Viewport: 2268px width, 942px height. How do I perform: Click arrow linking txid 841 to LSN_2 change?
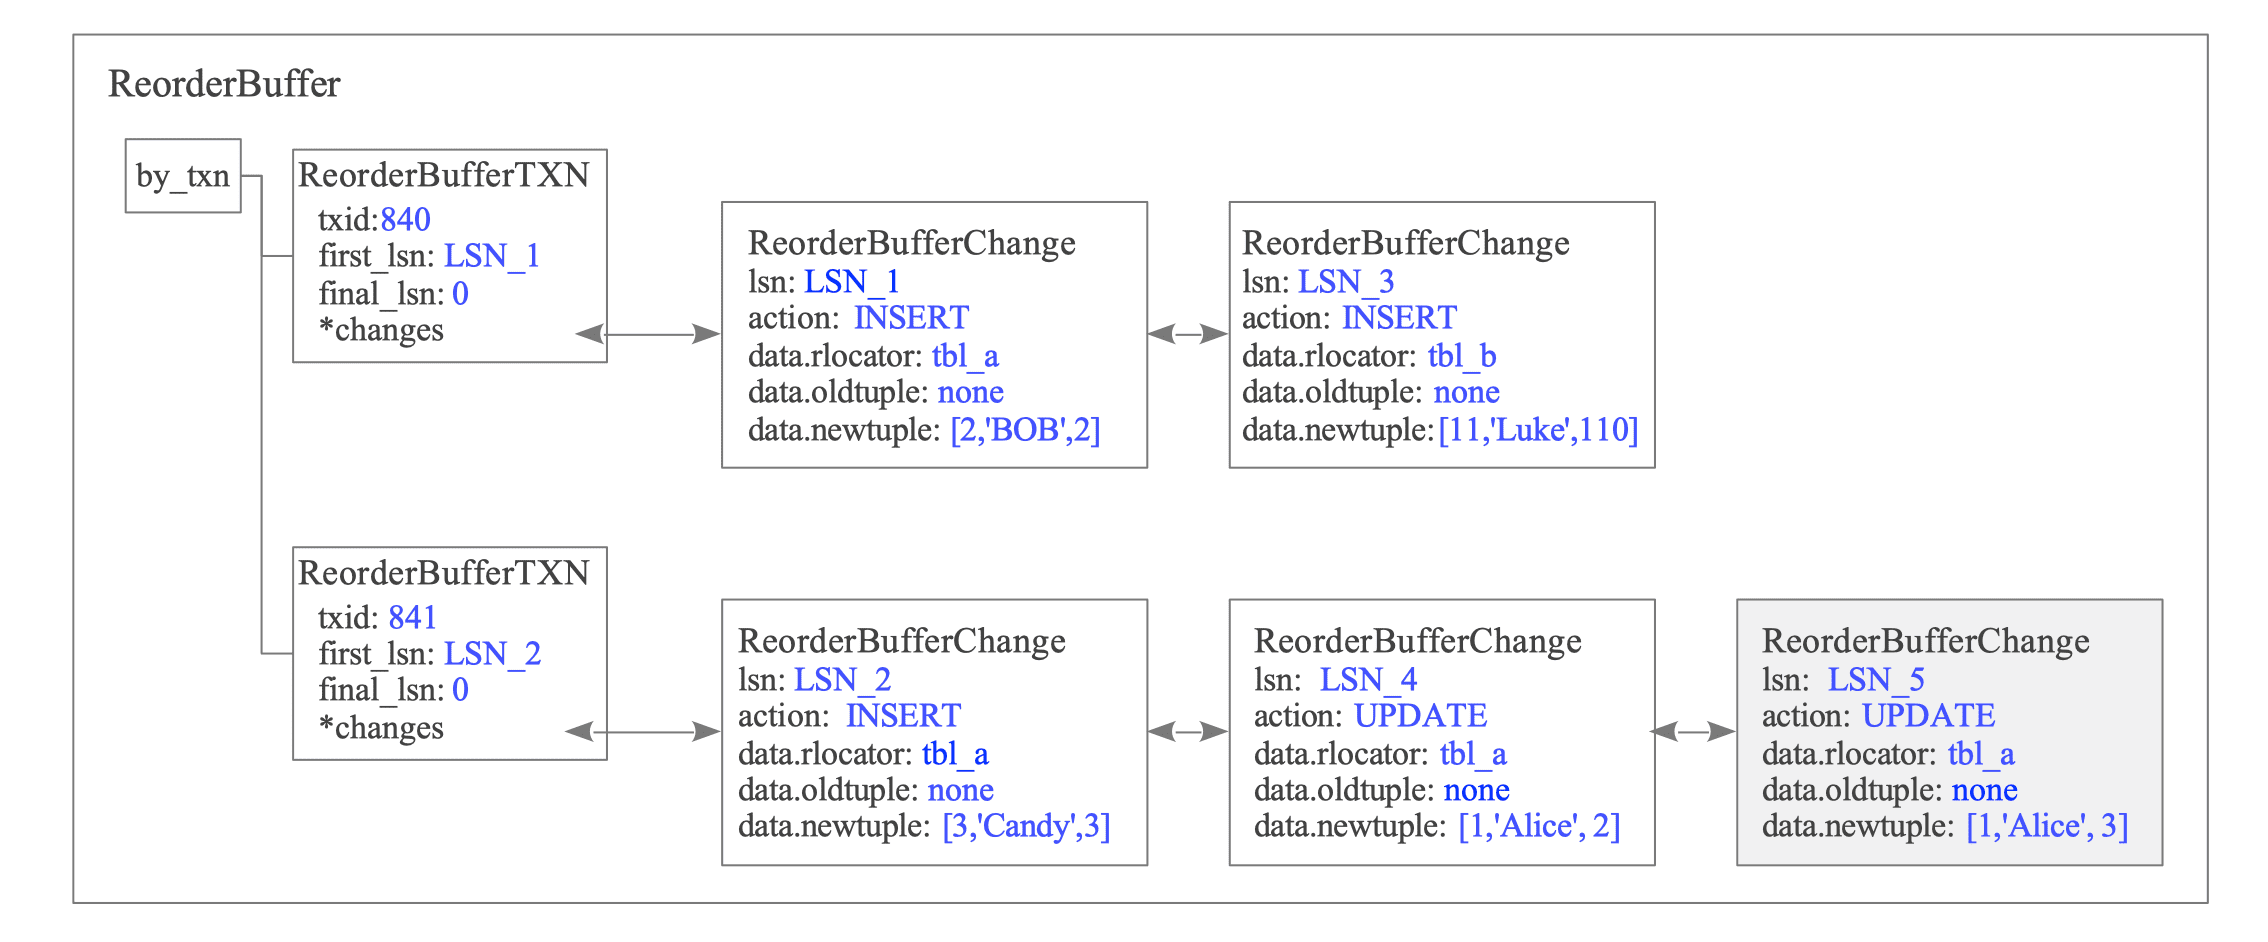[643, 732]
